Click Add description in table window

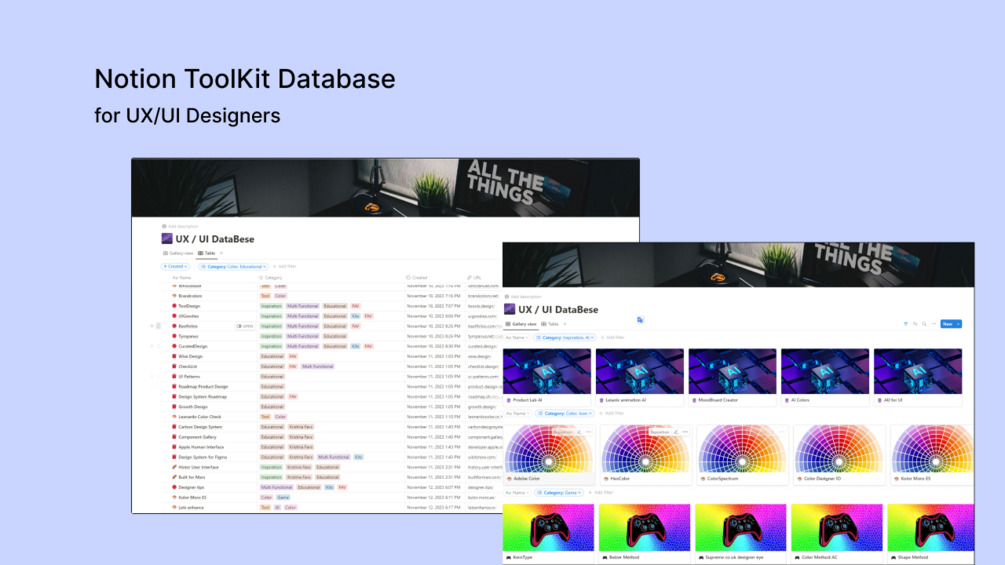(x=180, y=226)
